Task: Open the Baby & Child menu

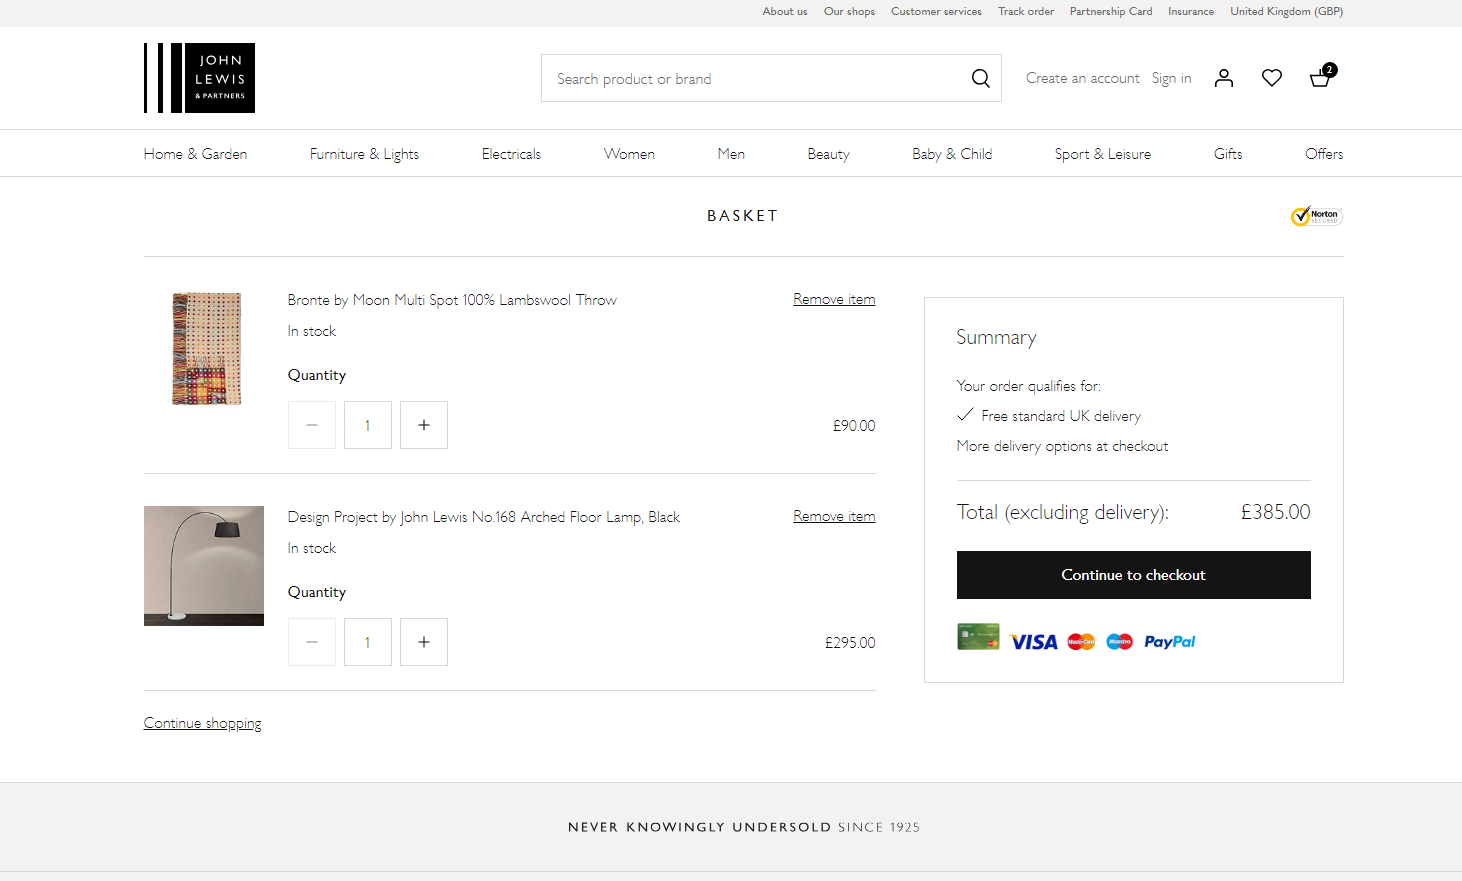Action: [x=952, y=154]
